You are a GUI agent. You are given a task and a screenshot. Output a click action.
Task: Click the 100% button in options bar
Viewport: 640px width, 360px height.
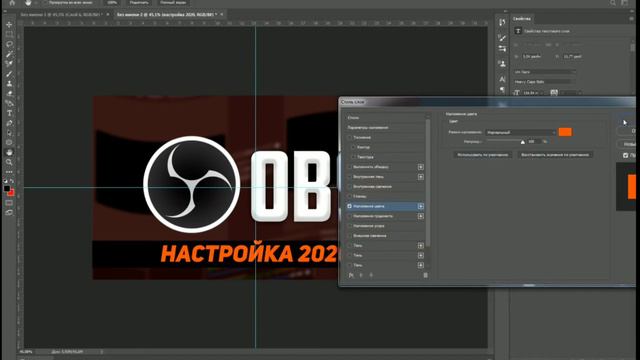(112, 2)
